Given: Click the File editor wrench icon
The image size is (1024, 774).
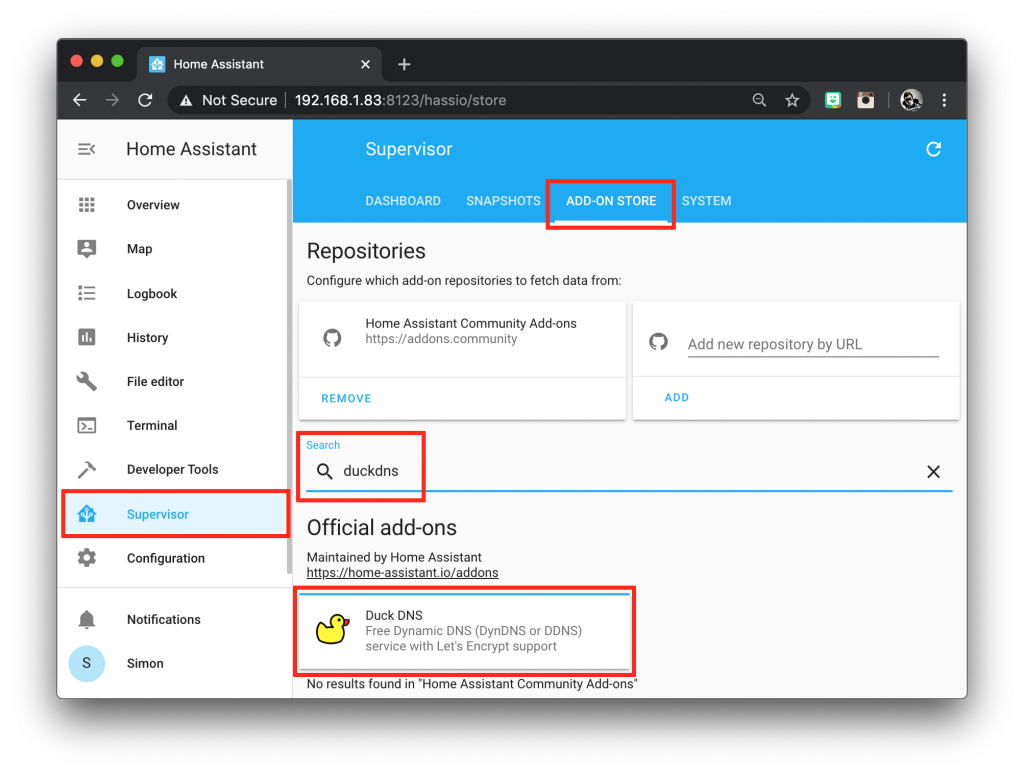Looking at the screenshot, I should point(86,381).
